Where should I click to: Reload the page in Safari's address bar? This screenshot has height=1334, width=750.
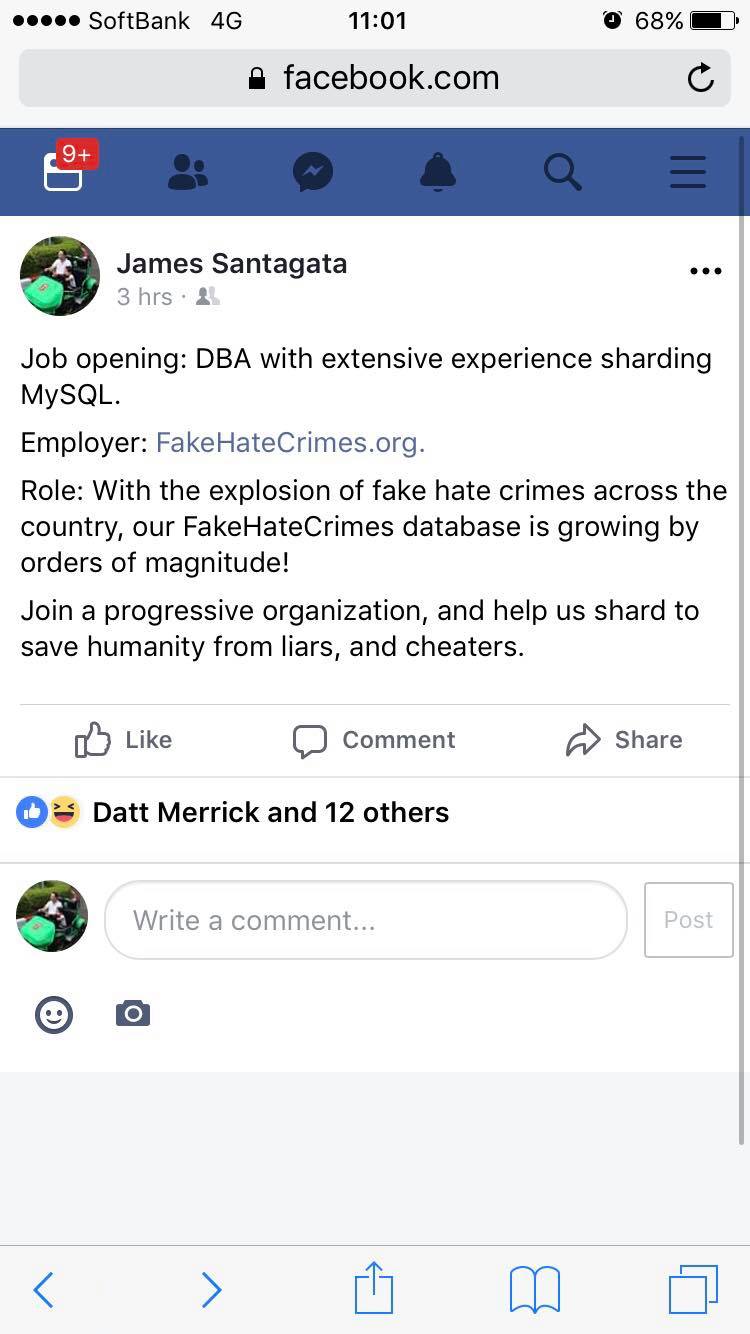pos(701,78)
